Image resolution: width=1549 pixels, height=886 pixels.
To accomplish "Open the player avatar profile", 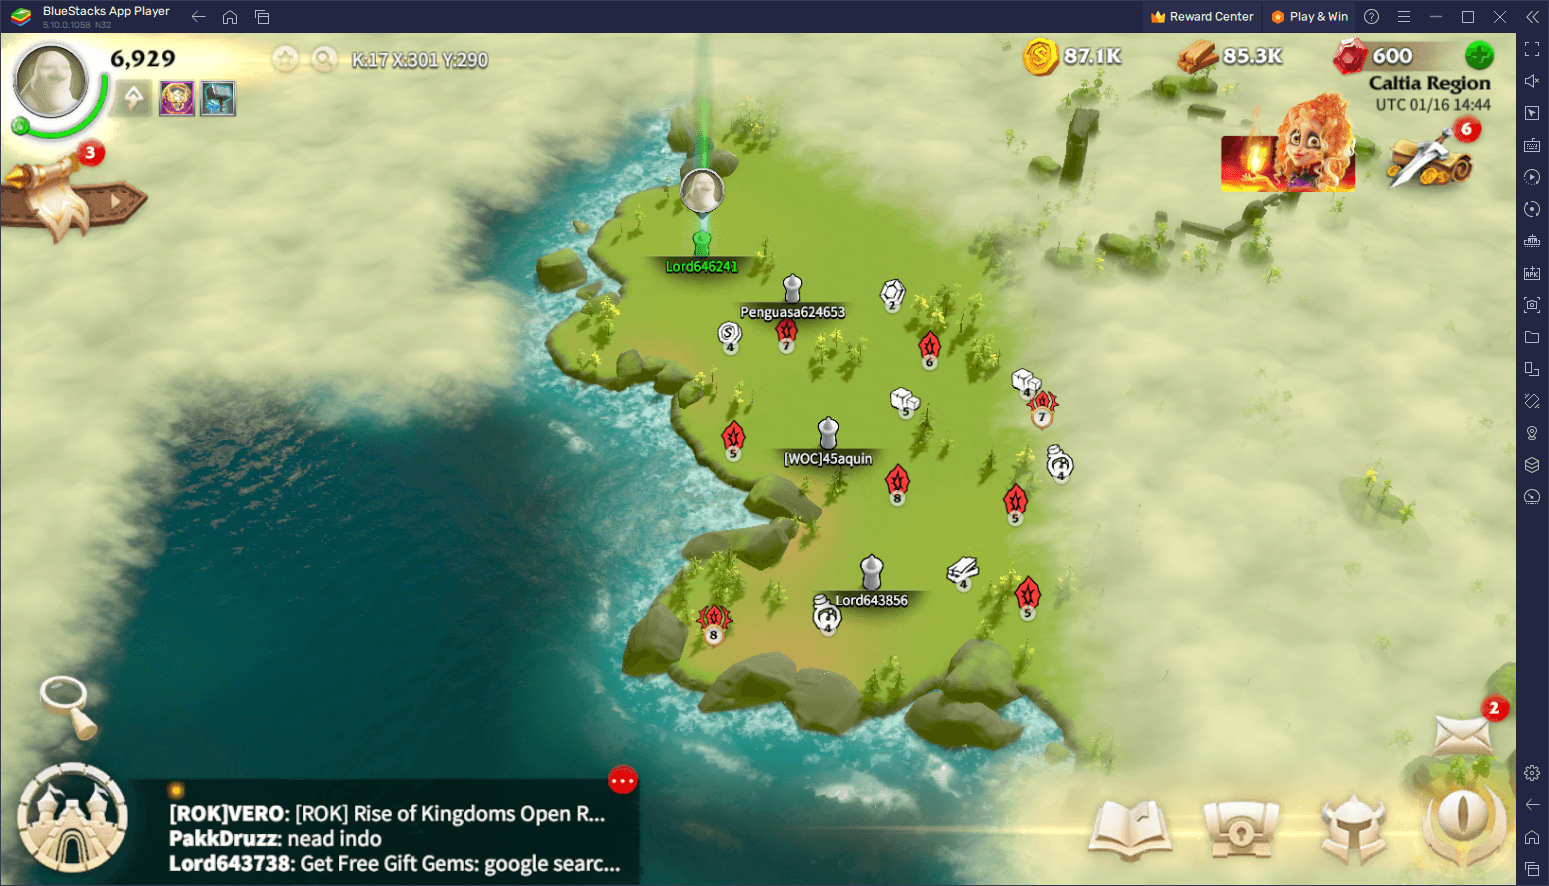I will [50, 82].
